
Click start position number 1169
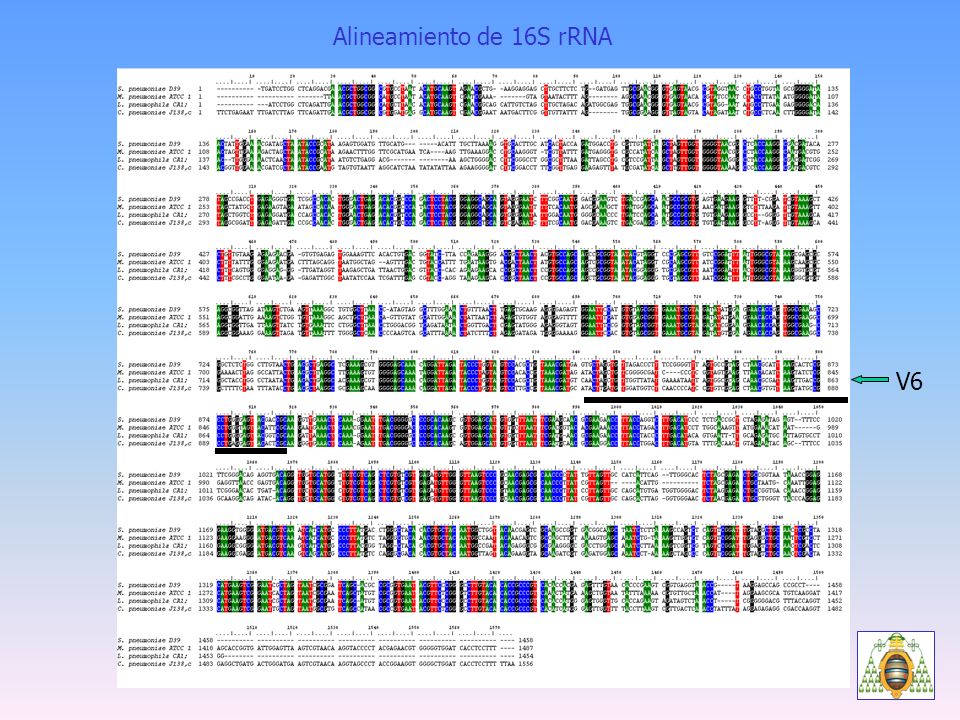tap(205, 530)
